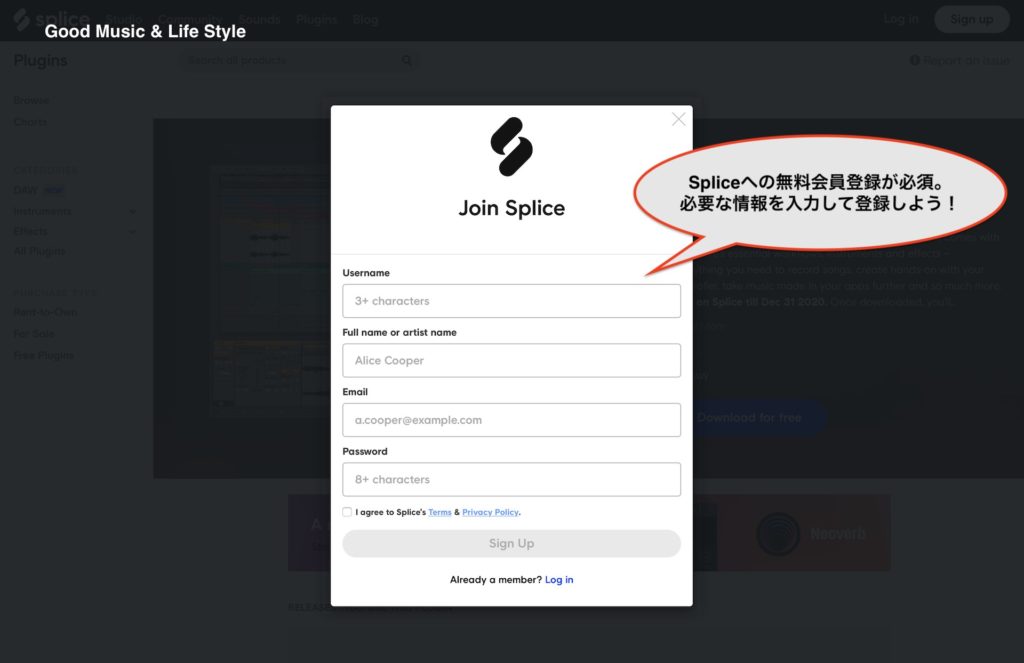
Task: Open the Studio menu in the top navigation
Action: click(124, 20)
